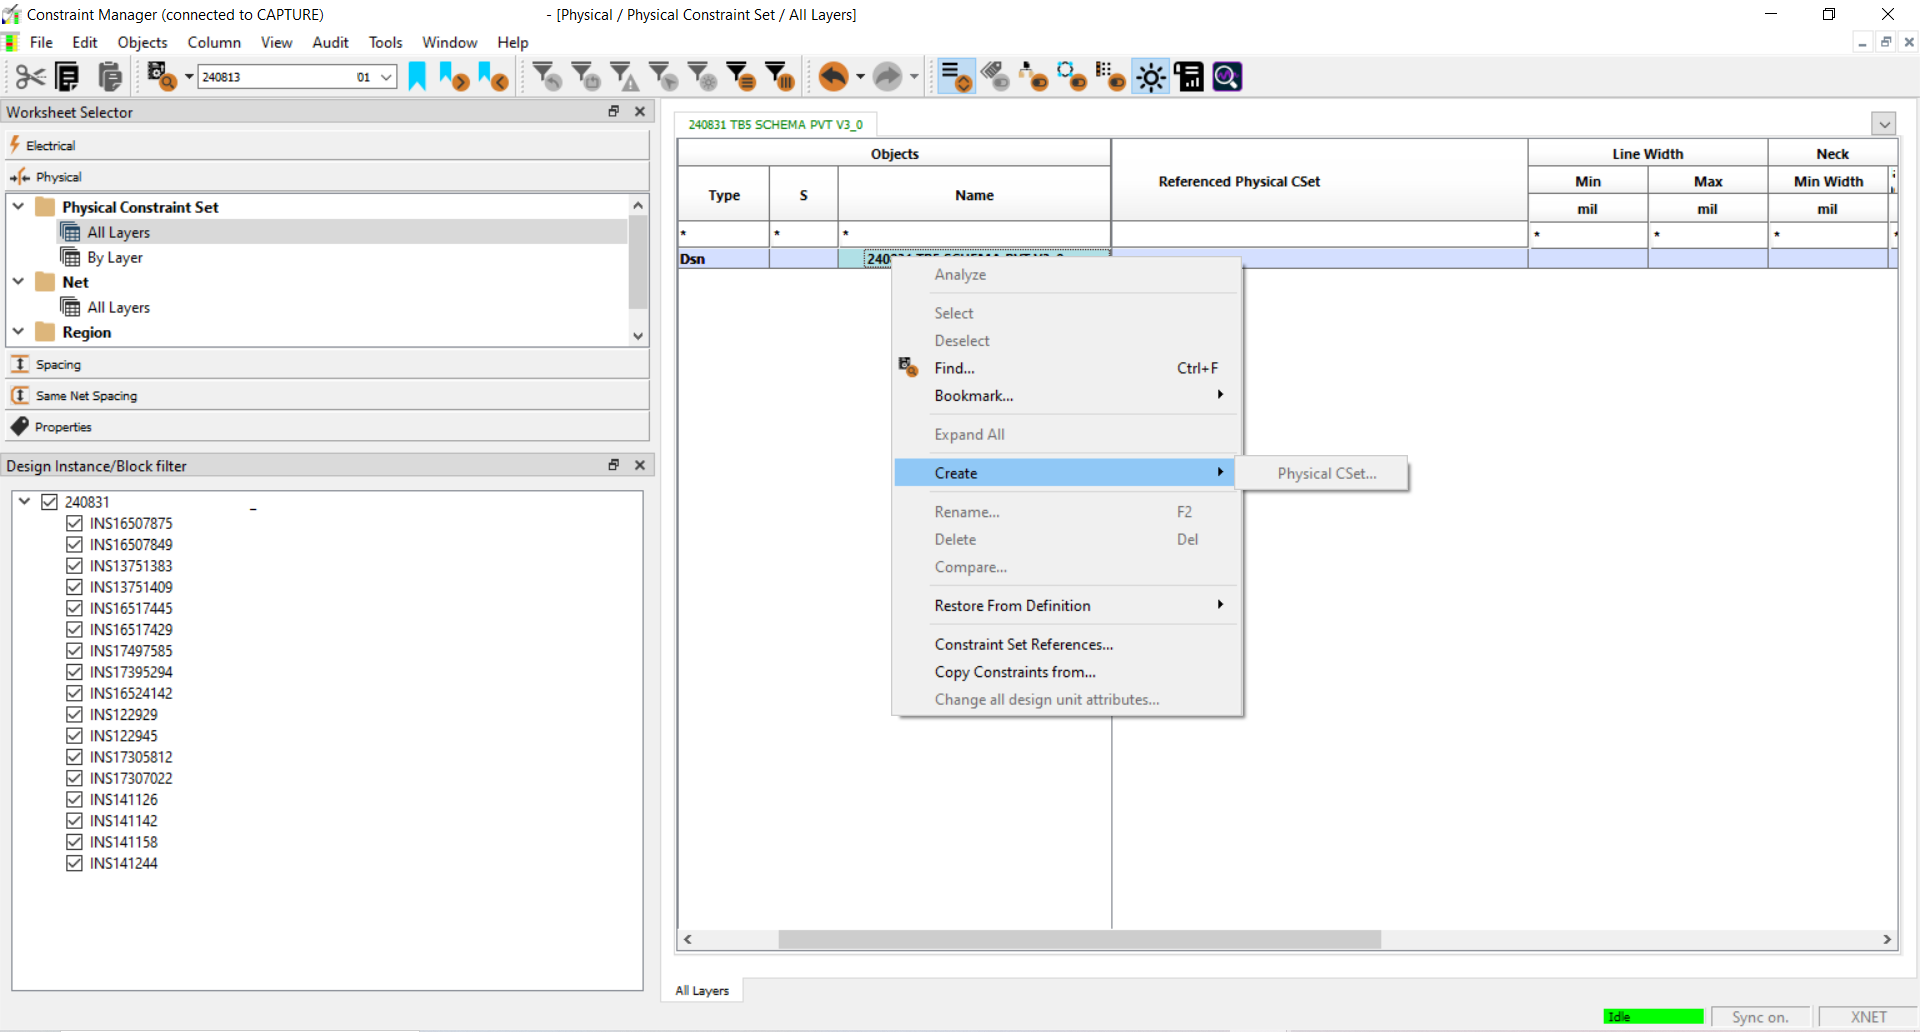The height and width of the screenshot is (1032, 1920).
Task: Open the File menu
Action: pos(41,42)
